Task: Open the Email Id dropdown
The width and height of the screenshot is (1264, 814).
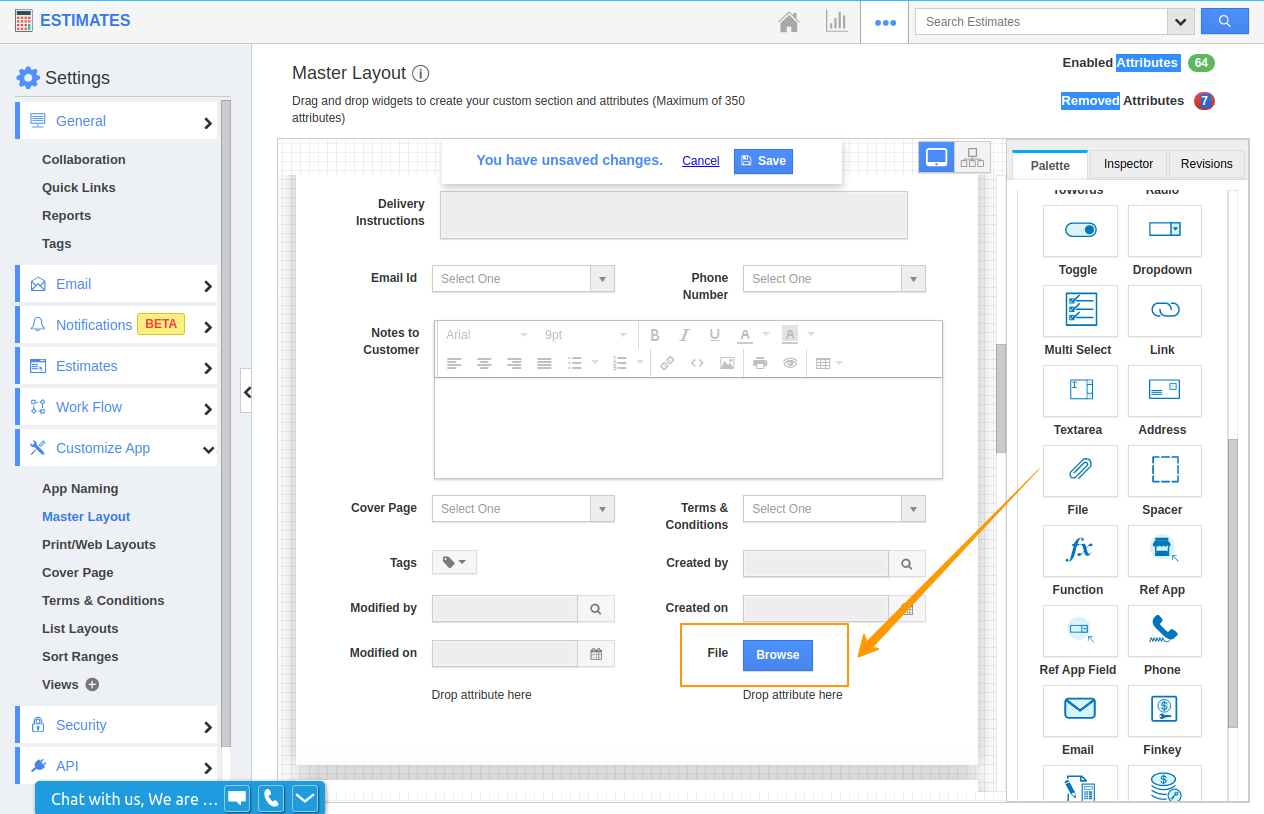Action: pyautogui.click(x=523, y=279)
